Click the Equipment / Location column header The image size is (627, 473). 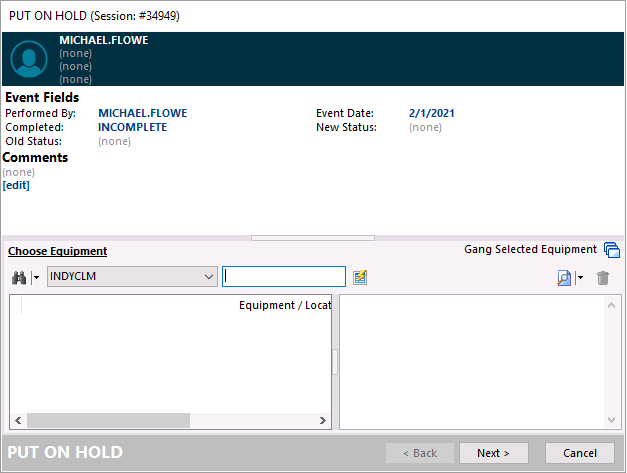pyautogui.click(x=284, y=305)
